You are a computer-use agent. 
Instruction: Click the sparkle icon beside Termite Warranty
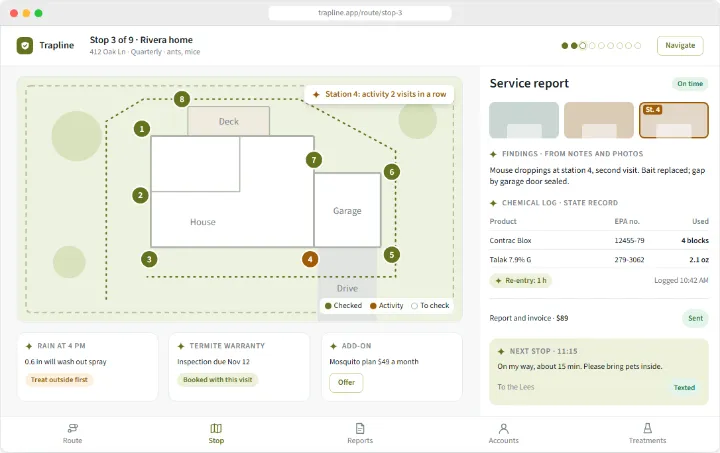pos(181,346)
